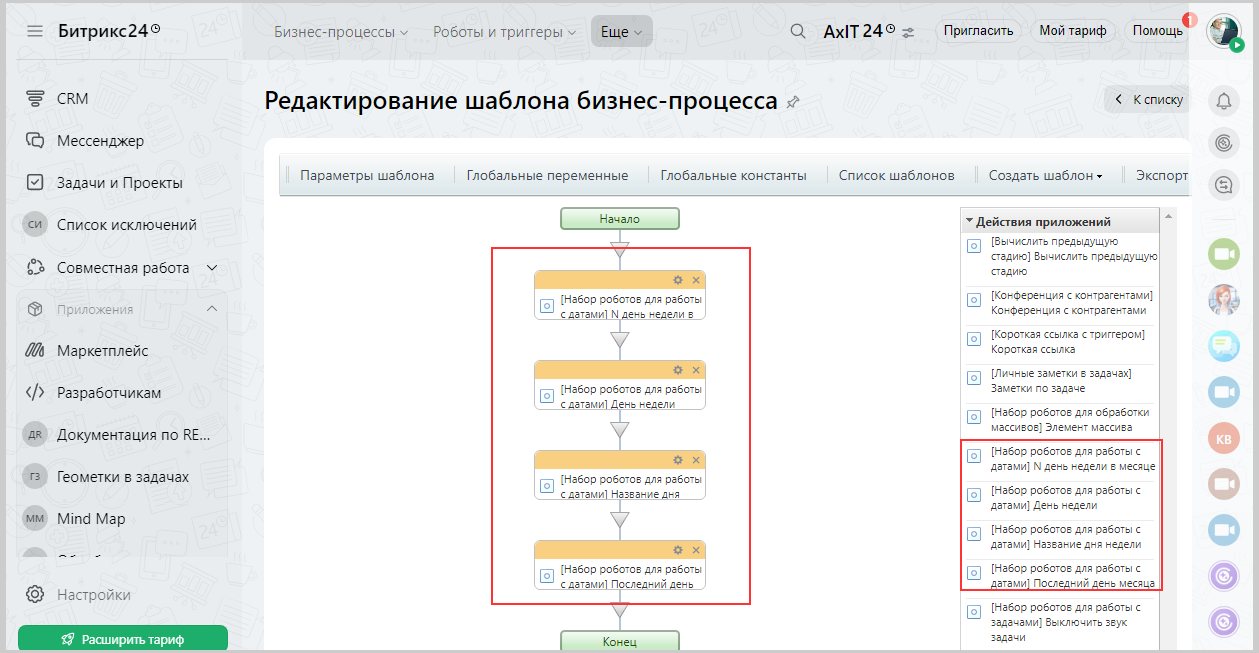The width and height of the screenshot is (1259, 653).
Task: Open Параметры шаблона
Action: point(367,175)
